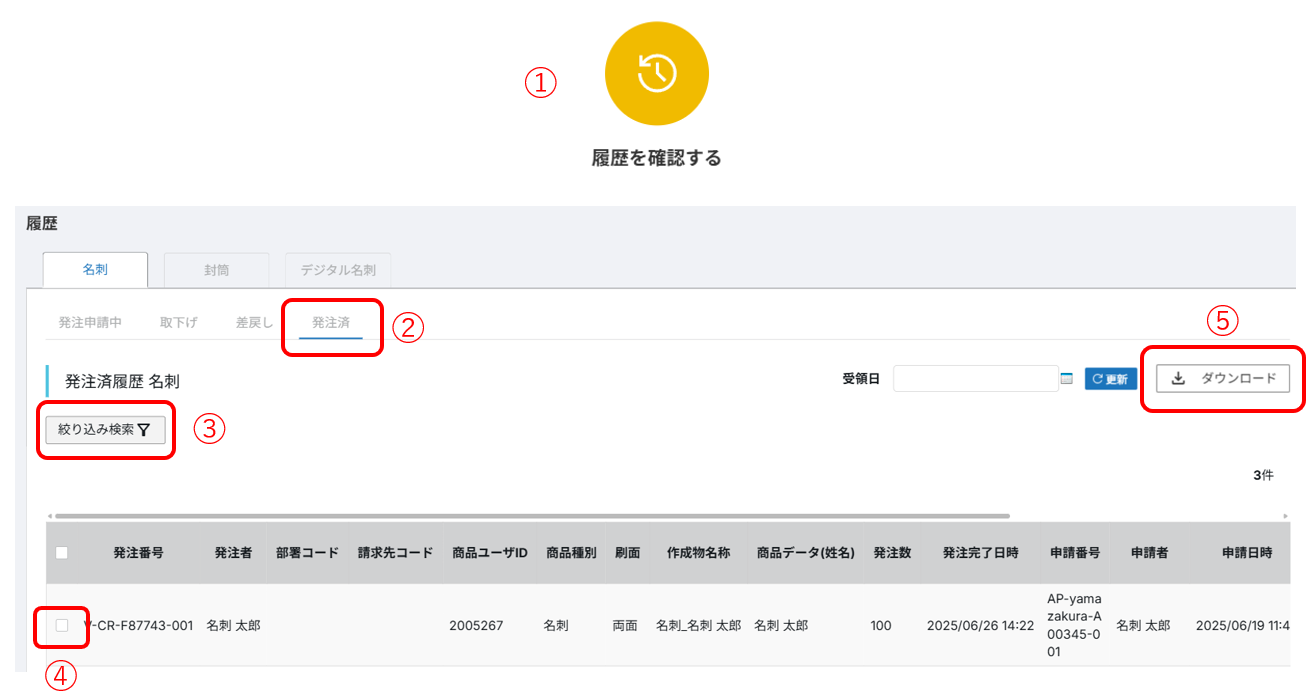1311x699 pixels.
Task: Select all rows with header checkbox
Action: point(62,552)
